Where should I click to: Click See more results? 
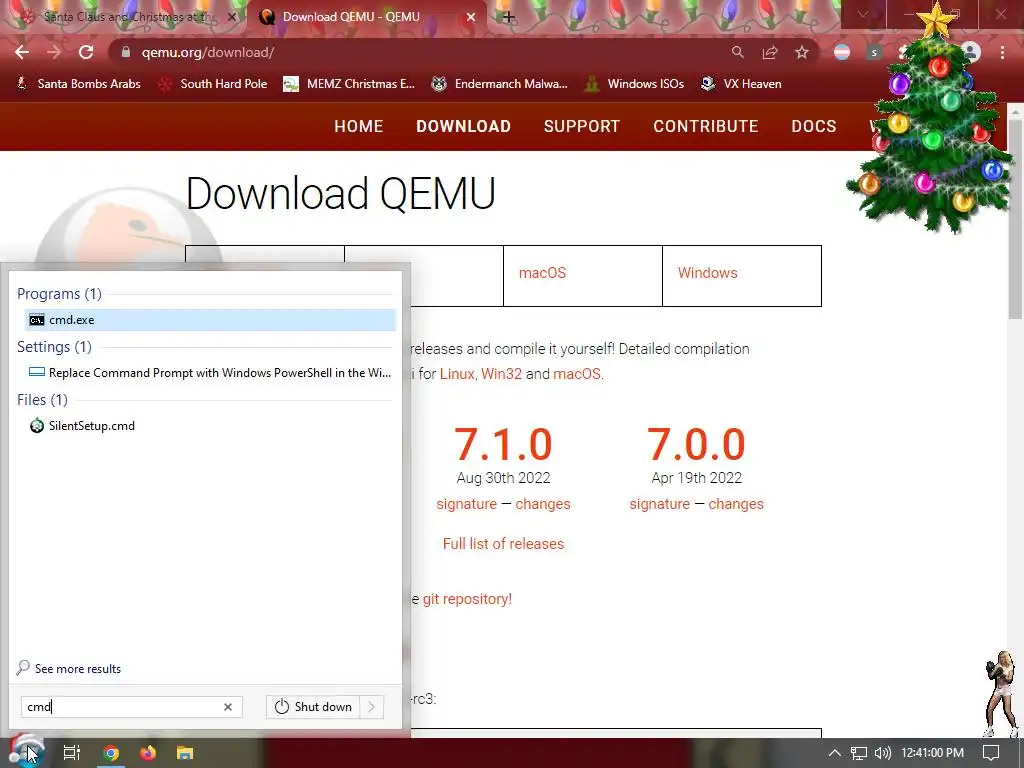click(69, 669)
